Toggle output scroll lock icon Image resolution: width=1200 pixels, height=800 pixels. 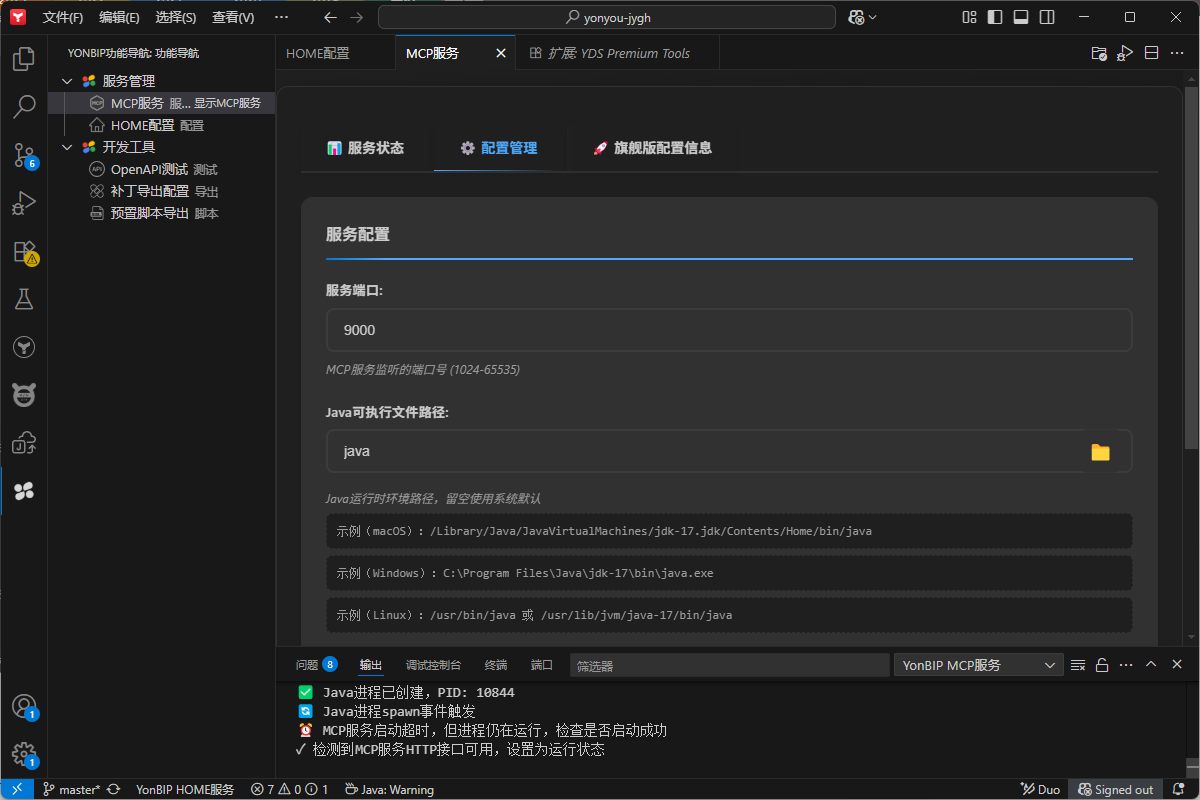pyautogui.click(x=1102, y=665)
